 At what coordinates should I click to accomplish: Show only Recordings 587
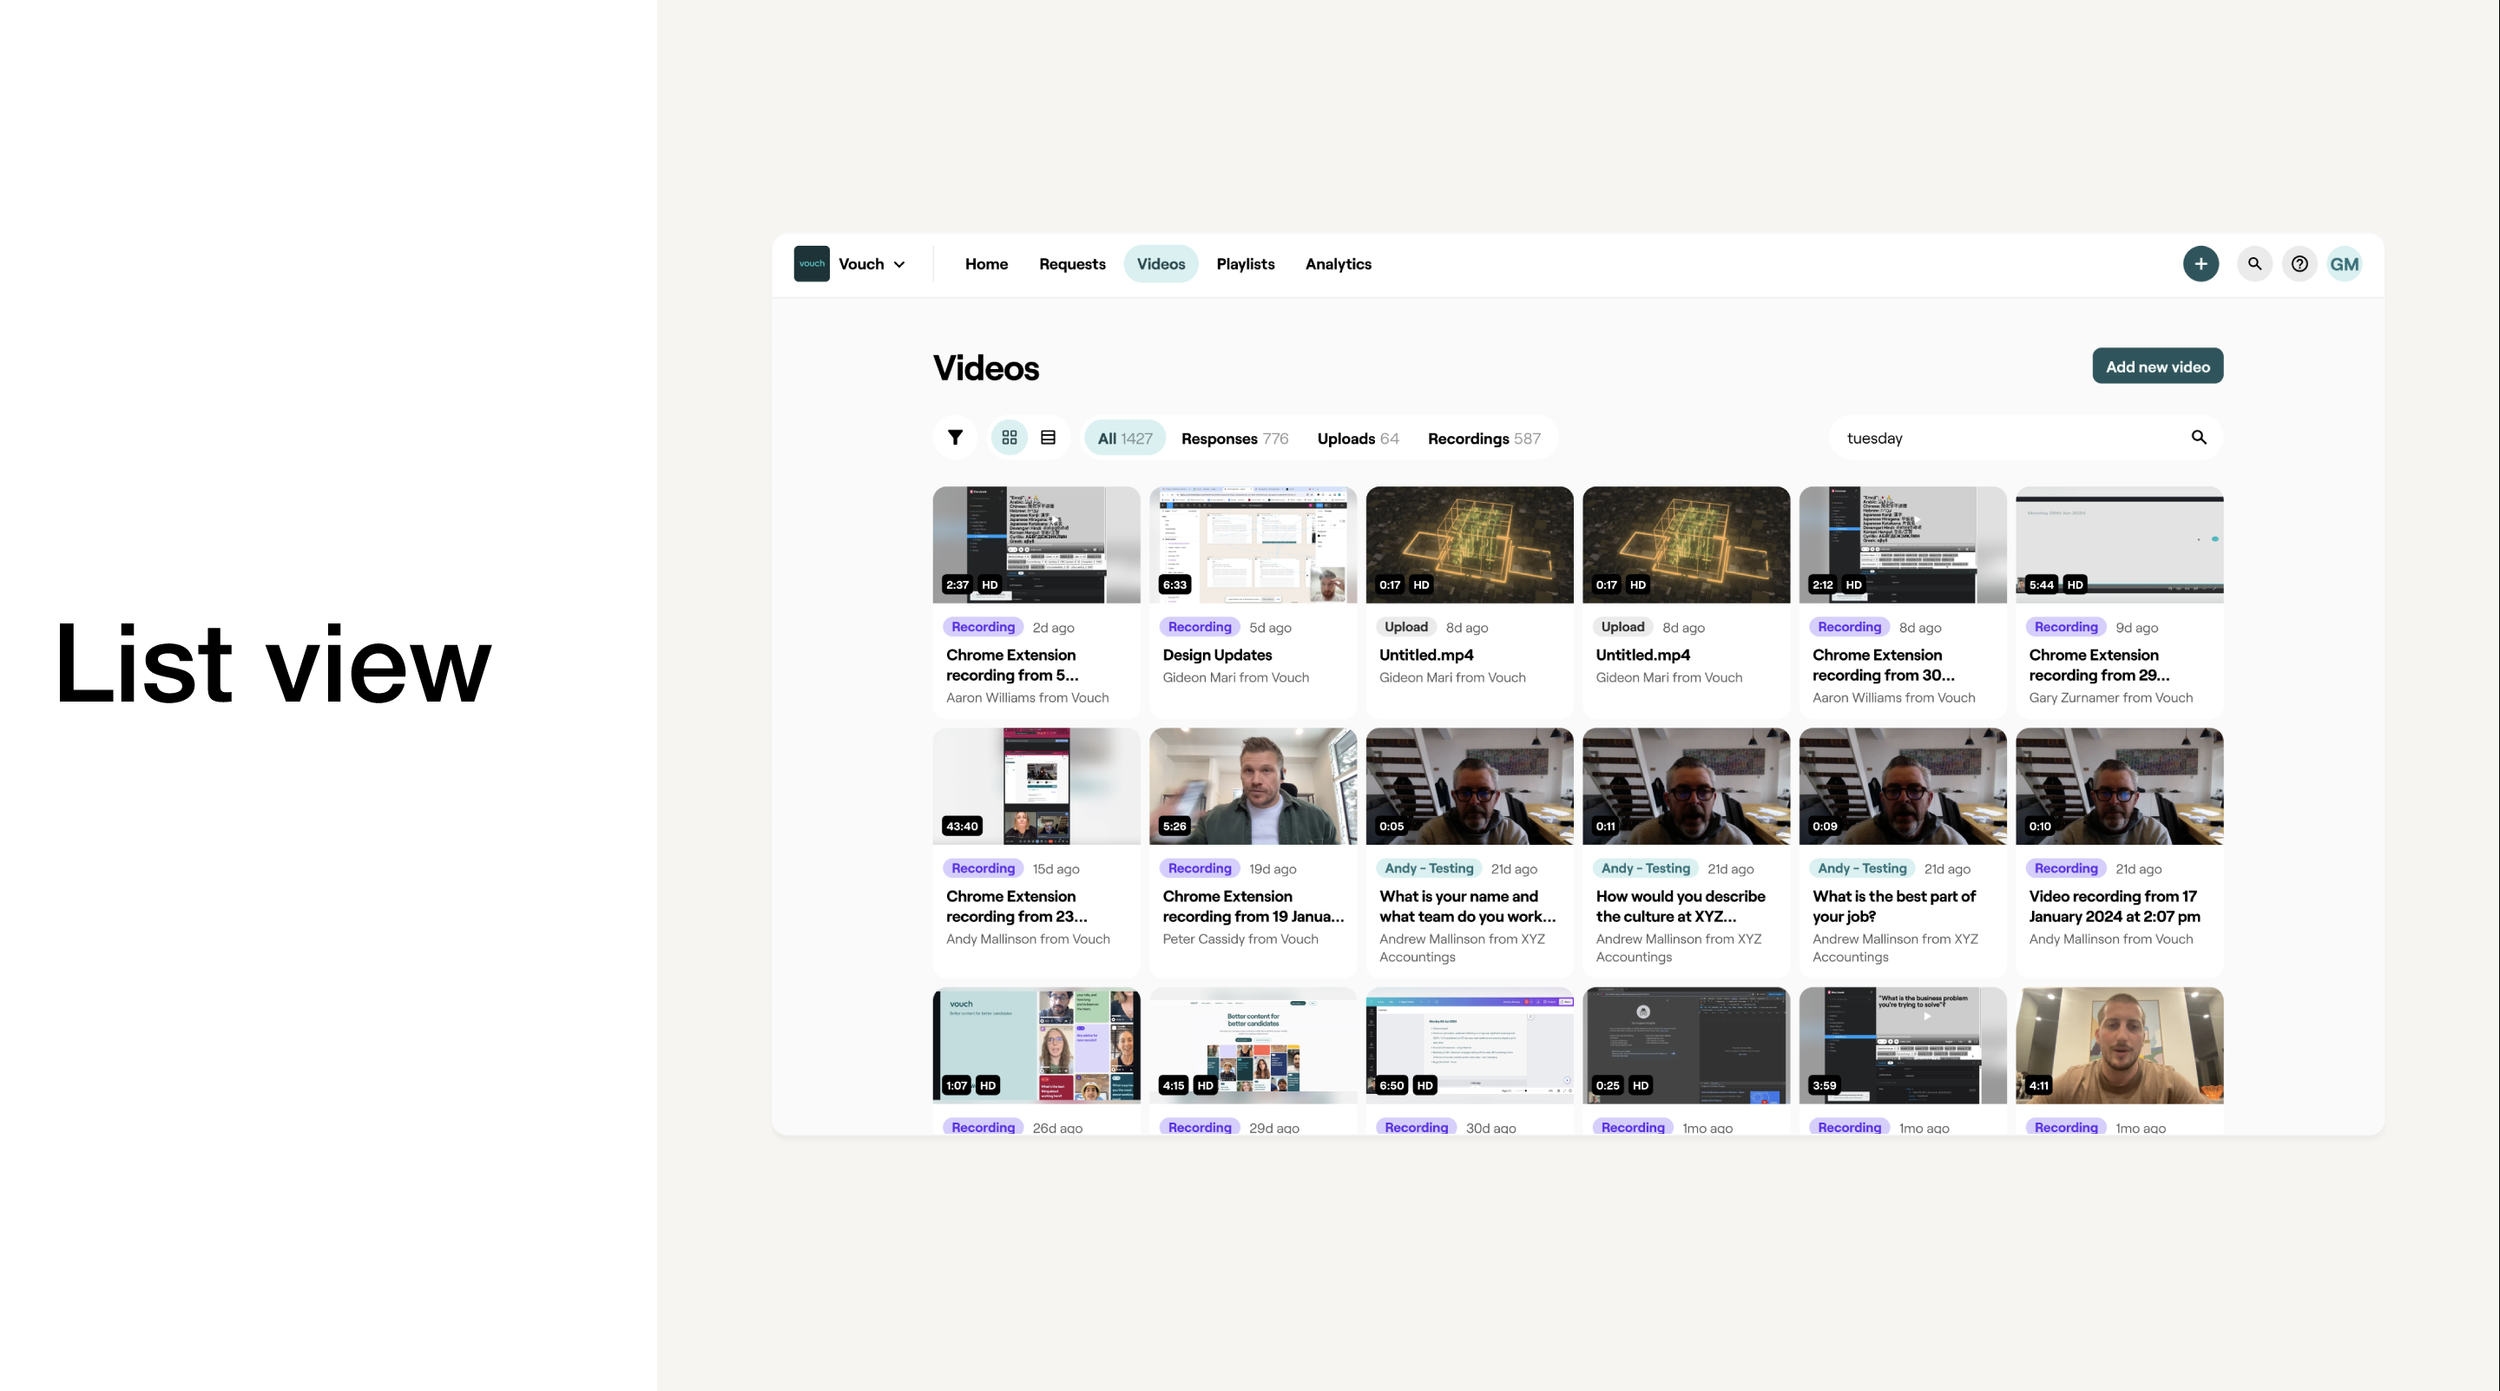point(1483,439)
